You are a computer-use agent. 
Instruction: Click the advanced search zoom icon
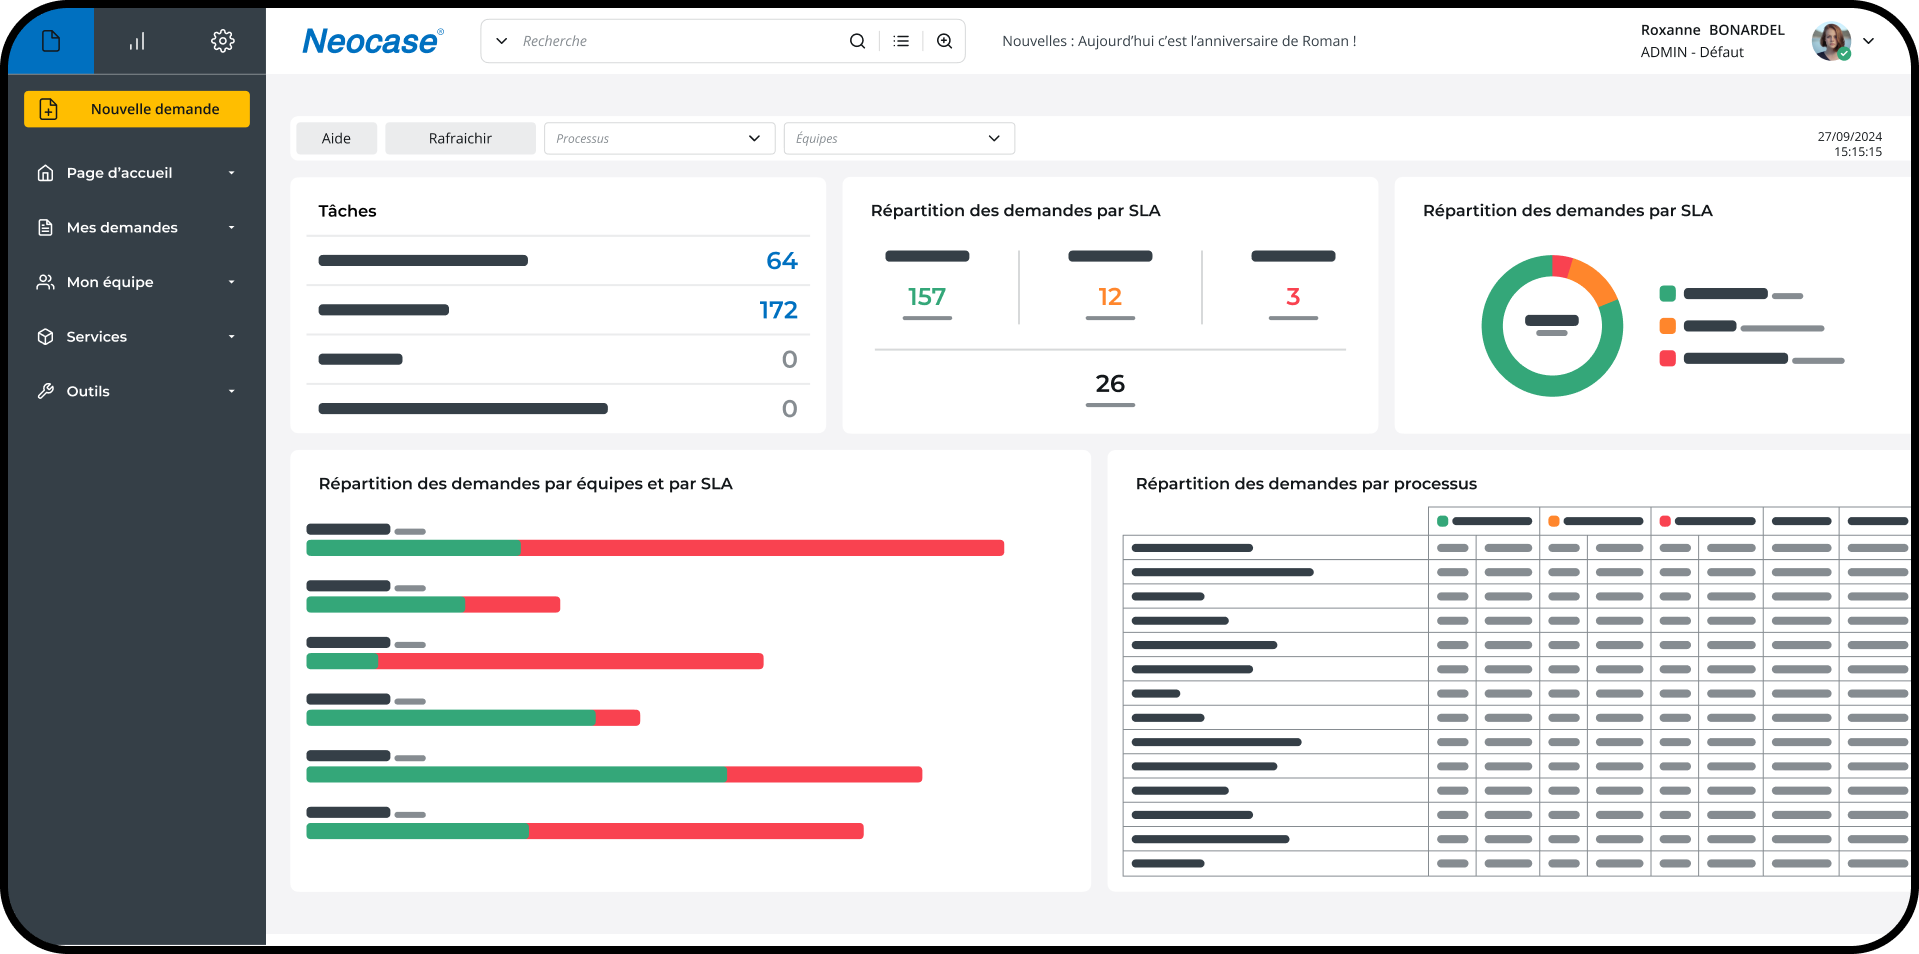[944, 41]
